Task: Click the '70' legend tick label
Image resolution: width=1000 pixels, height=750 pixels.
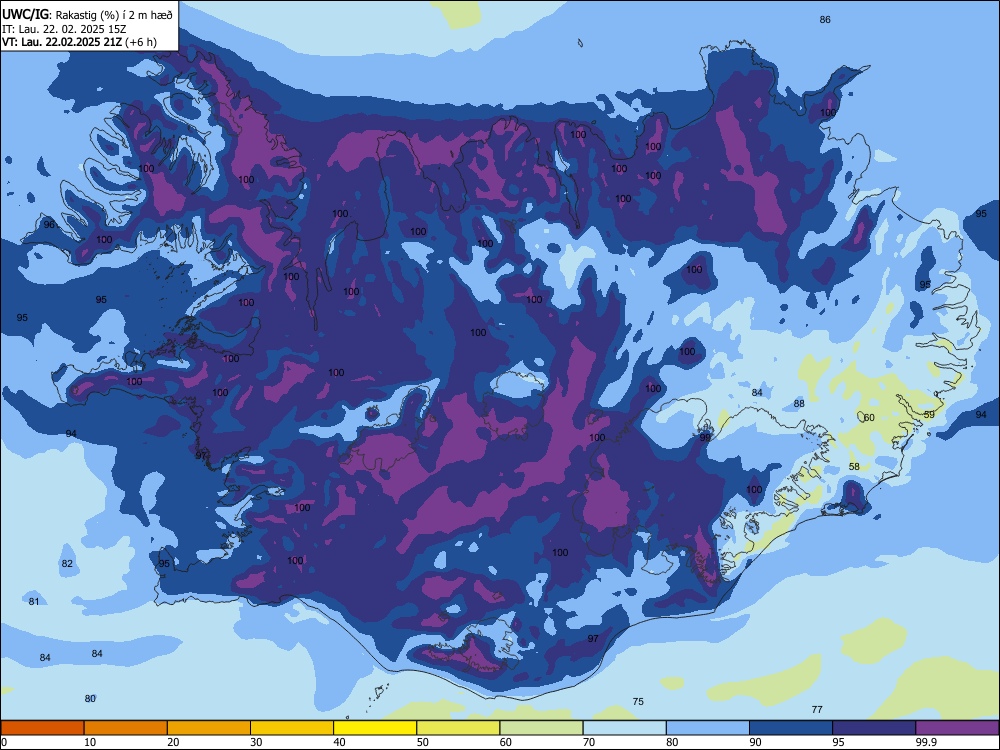Action: pyautogui.click(x=589, y=742)
